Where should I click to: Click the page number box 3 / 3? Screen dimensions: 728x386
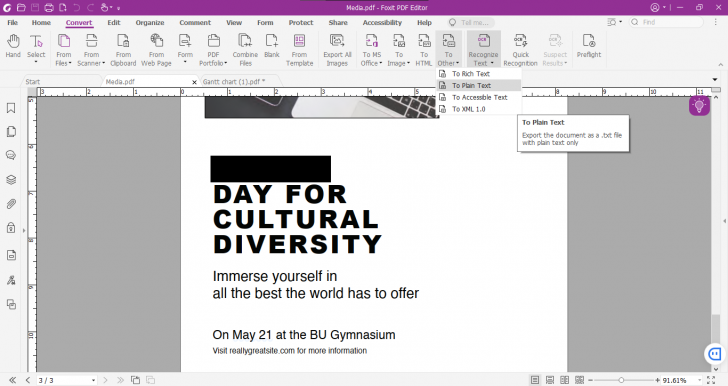click(66, 380)
